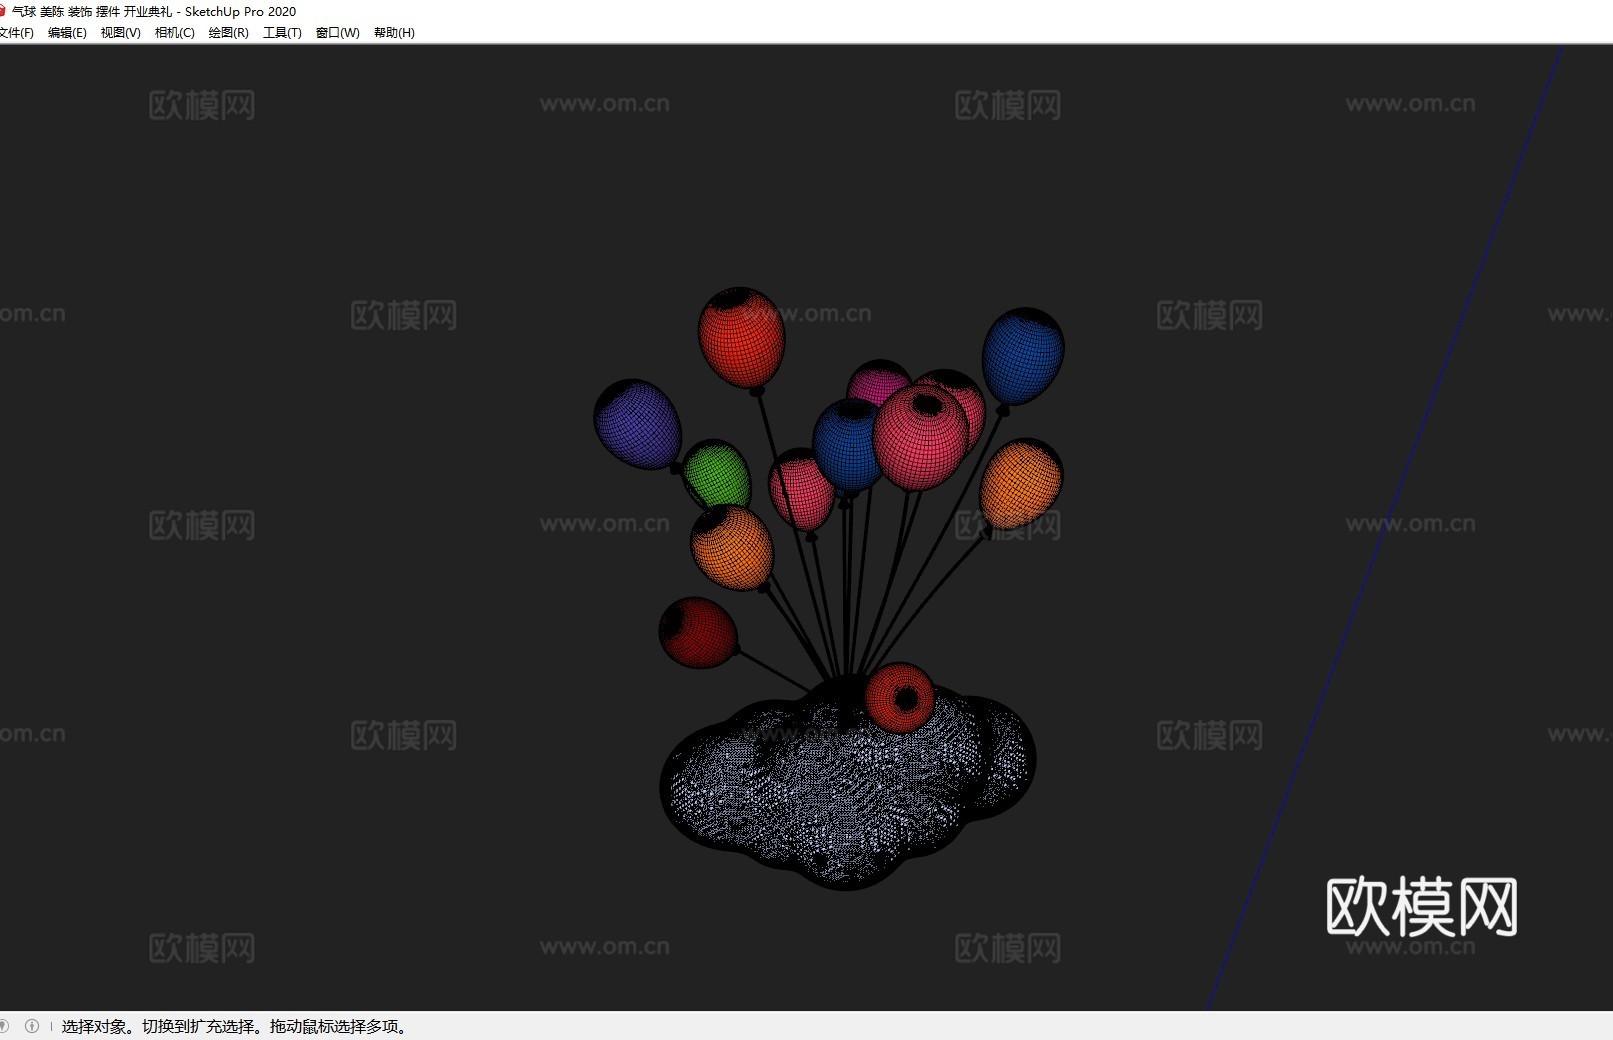The width and height of the screenshot is (1613, 1040).
Task: Open the 视图(V) menu
Action: 120,33
